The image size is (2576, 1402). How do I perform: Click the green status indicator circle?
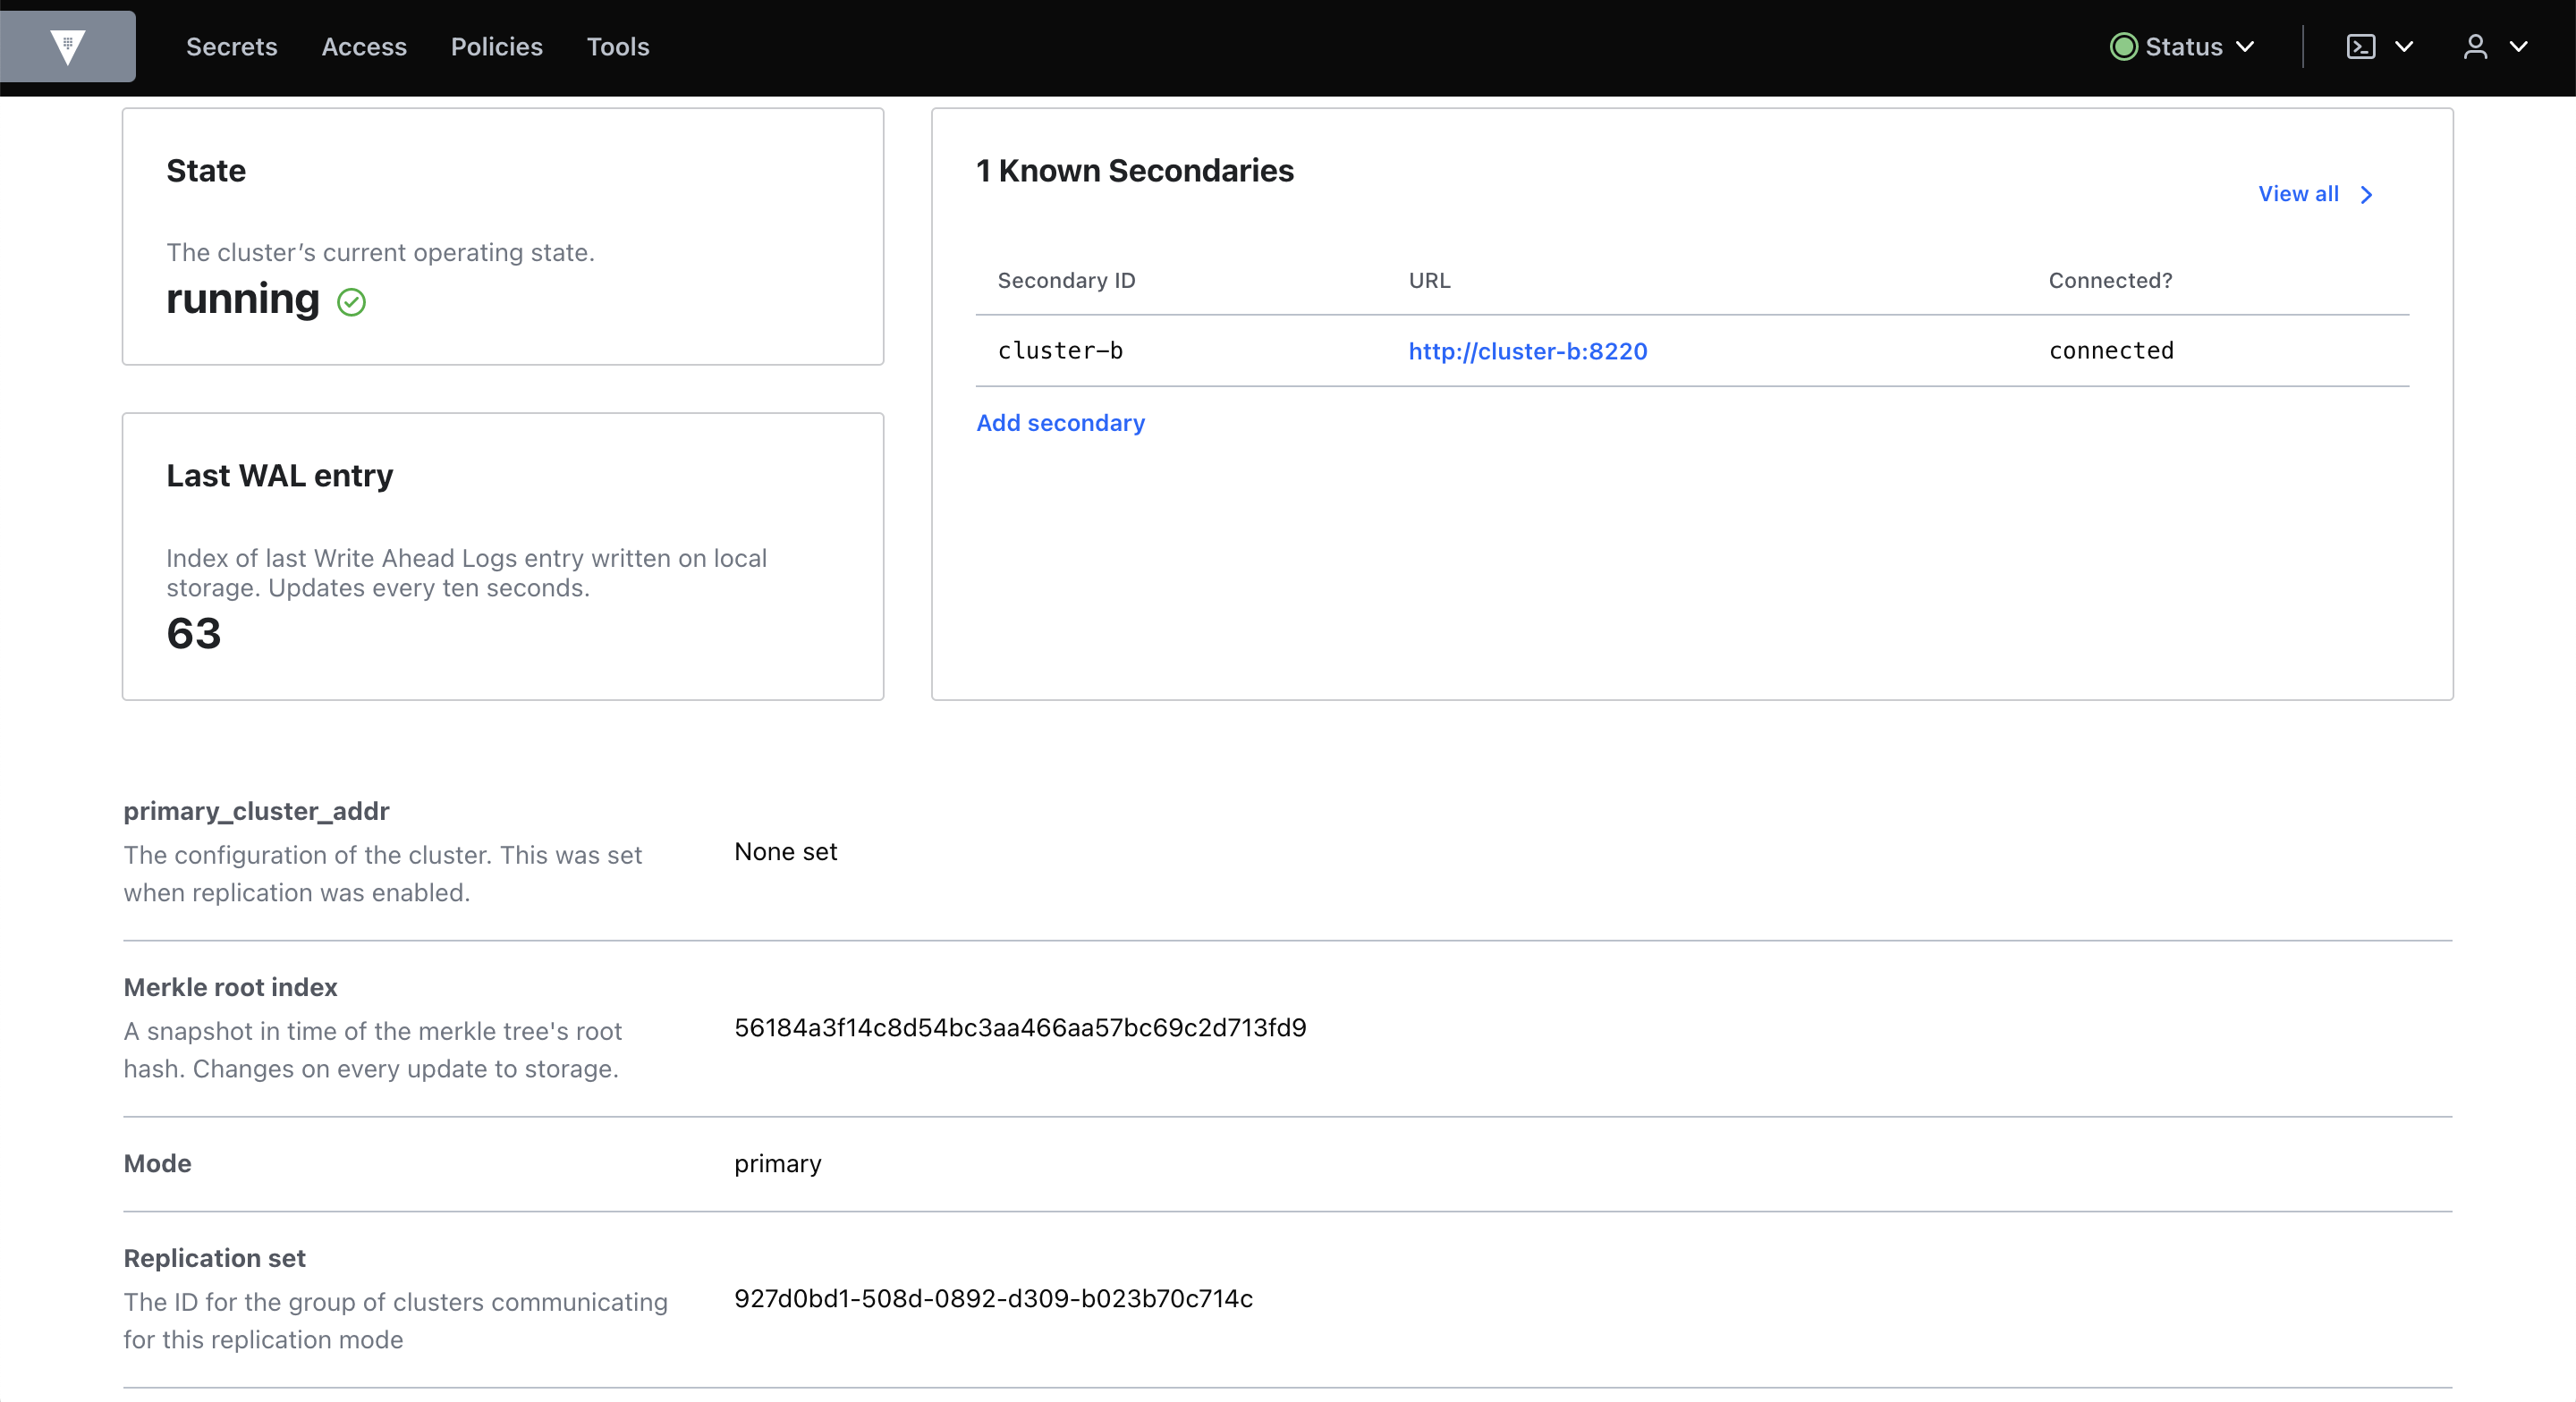[x=2122, y=47]
